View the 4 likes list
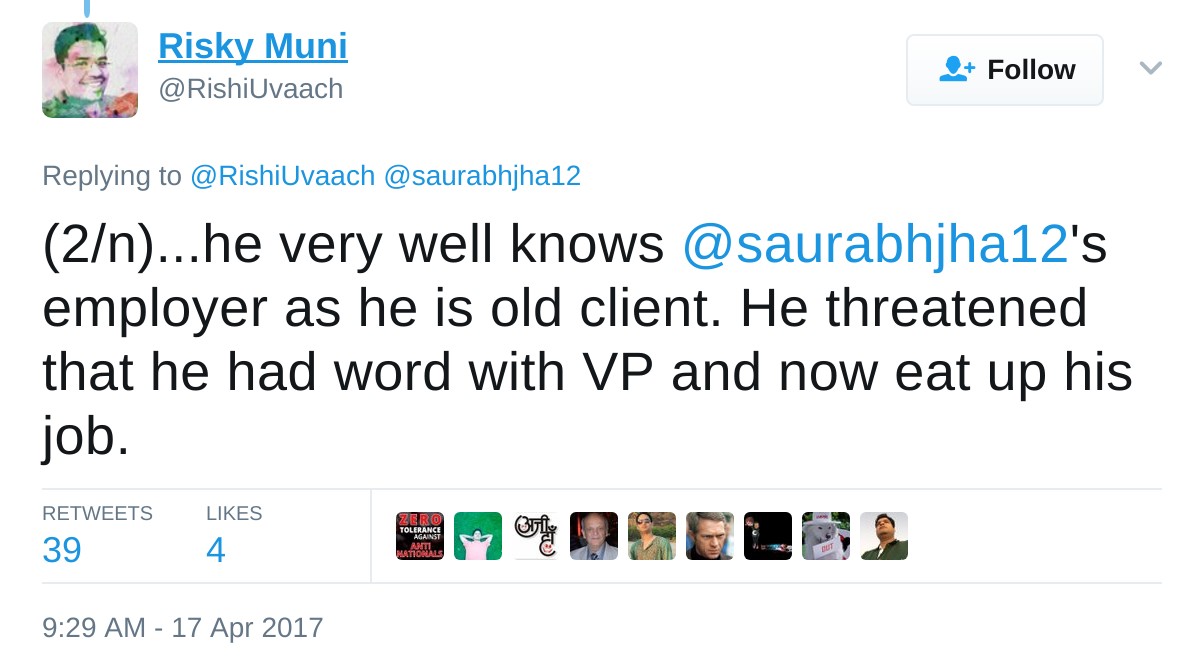1191x666 pixels. pyautogui.click(x=216, y=549)
